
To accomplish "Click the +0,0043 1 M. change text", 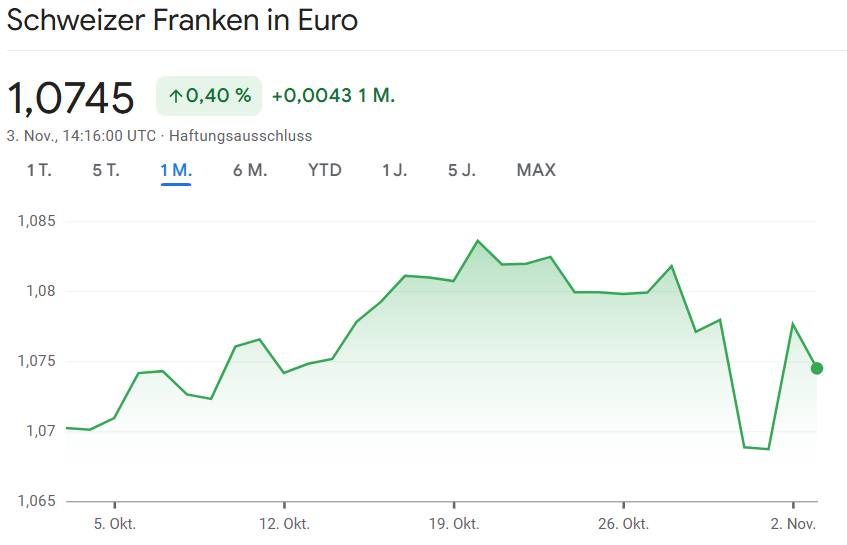I will pyautogui.click(x=333, y=96).
